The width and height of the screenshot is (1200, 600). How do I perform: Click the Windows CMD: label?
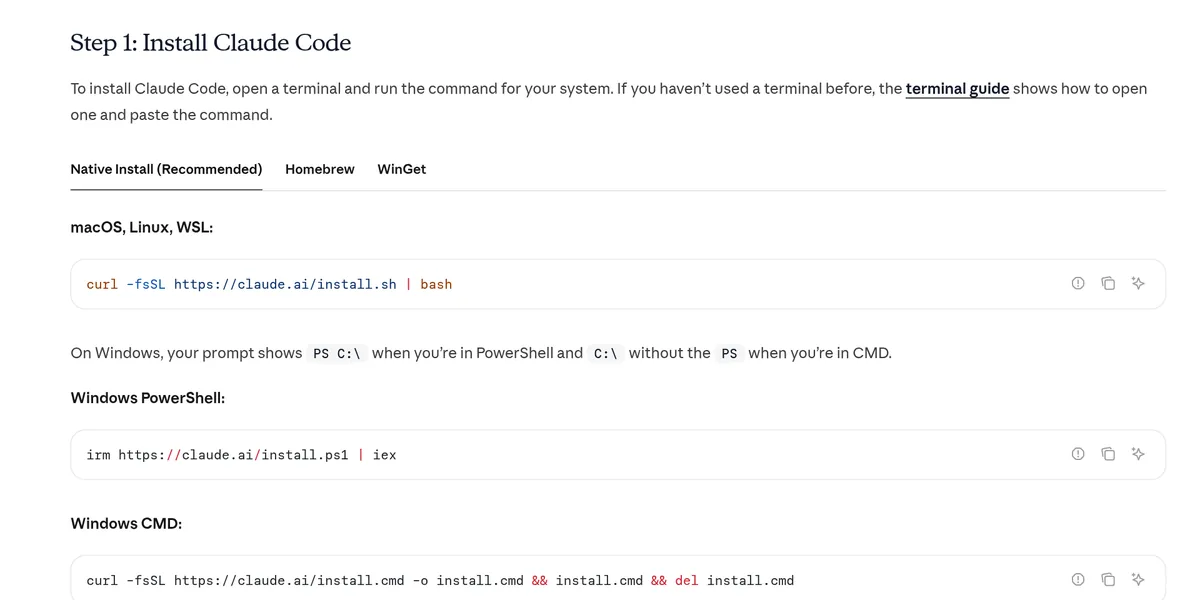pos(126,523)
